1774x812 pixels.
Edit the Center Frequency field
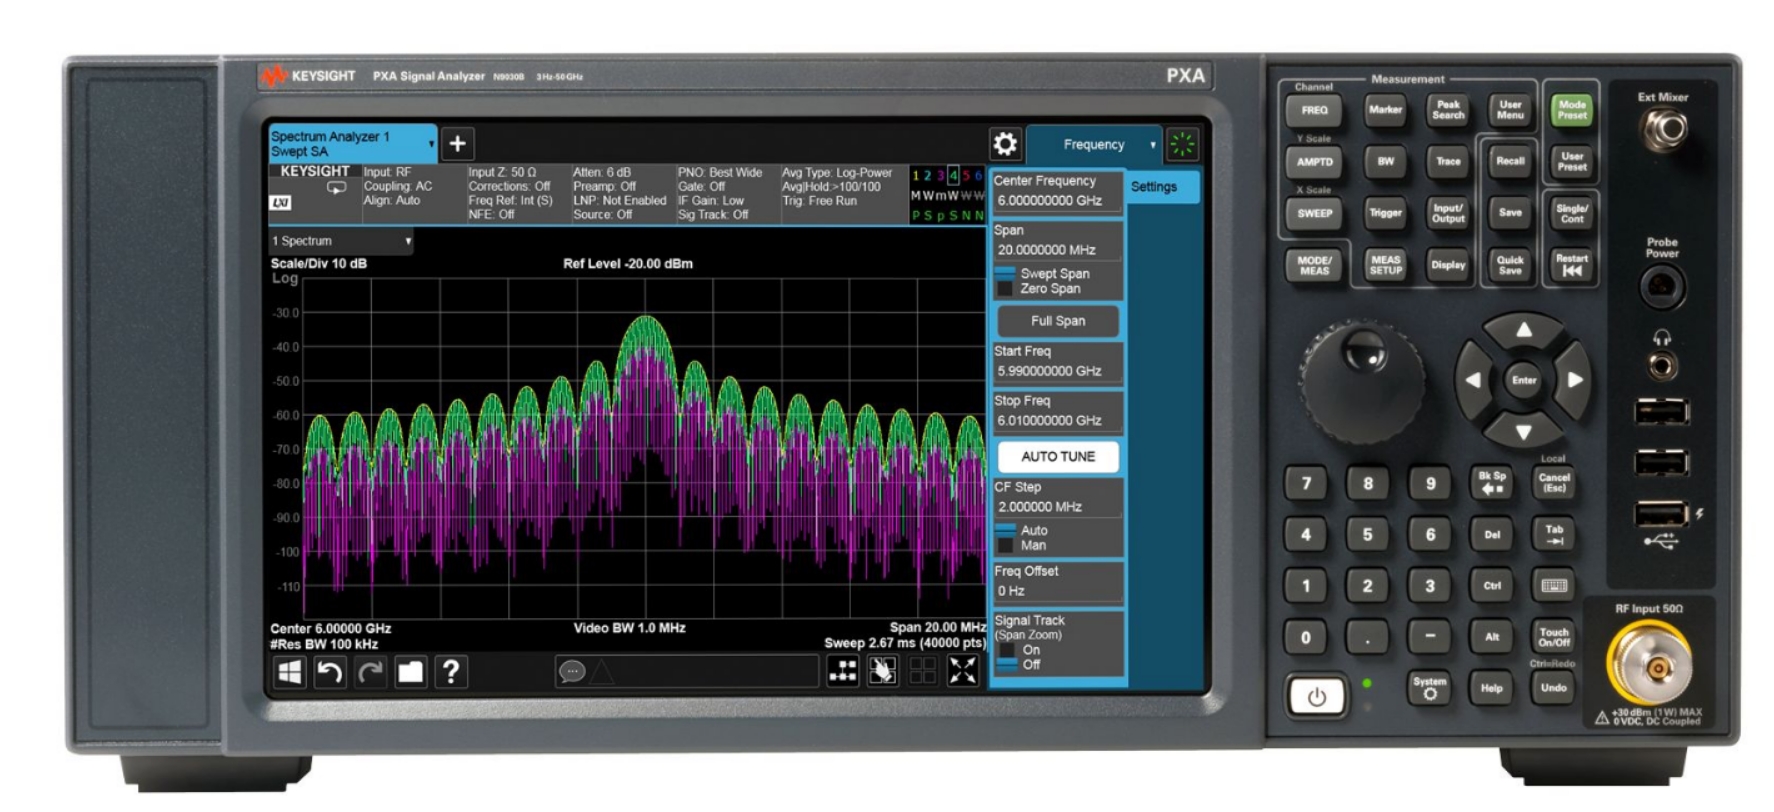coord(1058,191)
